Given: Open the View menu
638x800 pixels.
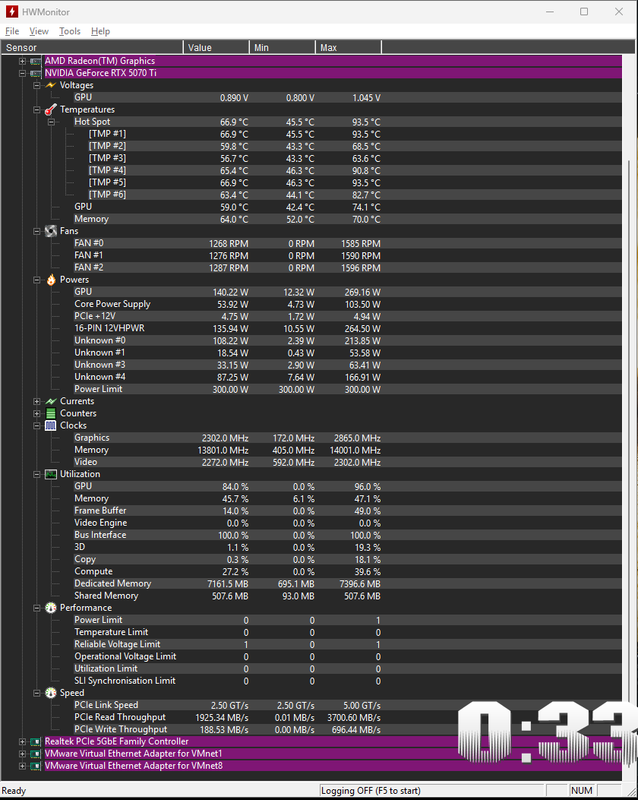Looking at the screenshot, I should 39,31.
